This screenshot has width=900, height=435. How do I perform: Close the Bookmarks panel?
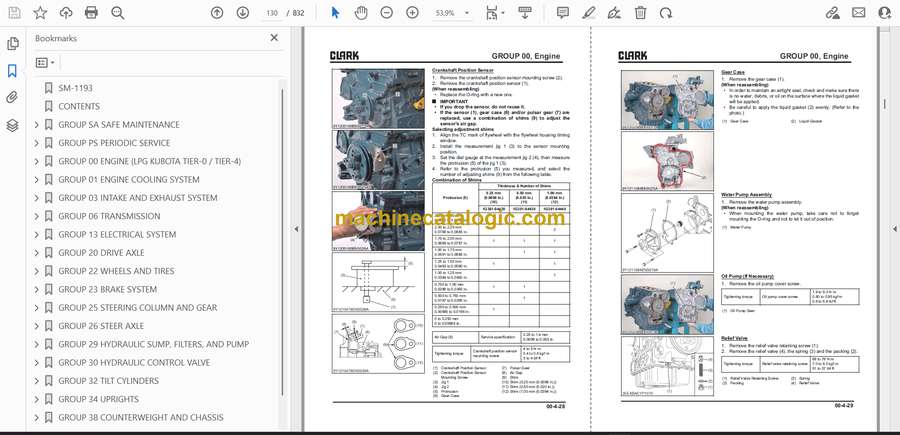pyautogui.click(x=274, y=38)
